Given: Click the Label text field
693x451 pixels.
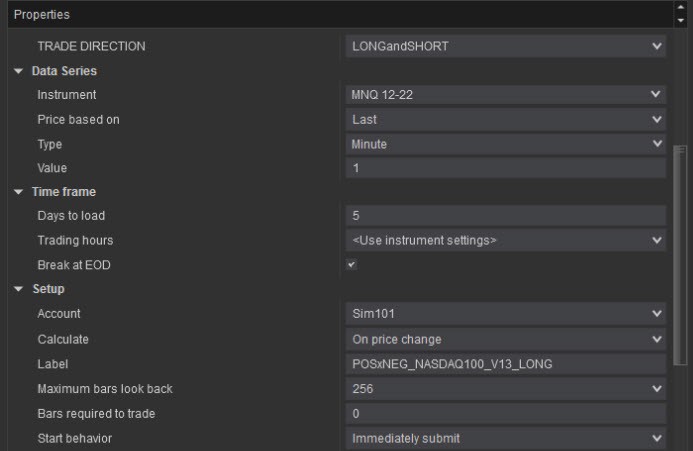Looking at the screenshot, I should click(505, 364).
